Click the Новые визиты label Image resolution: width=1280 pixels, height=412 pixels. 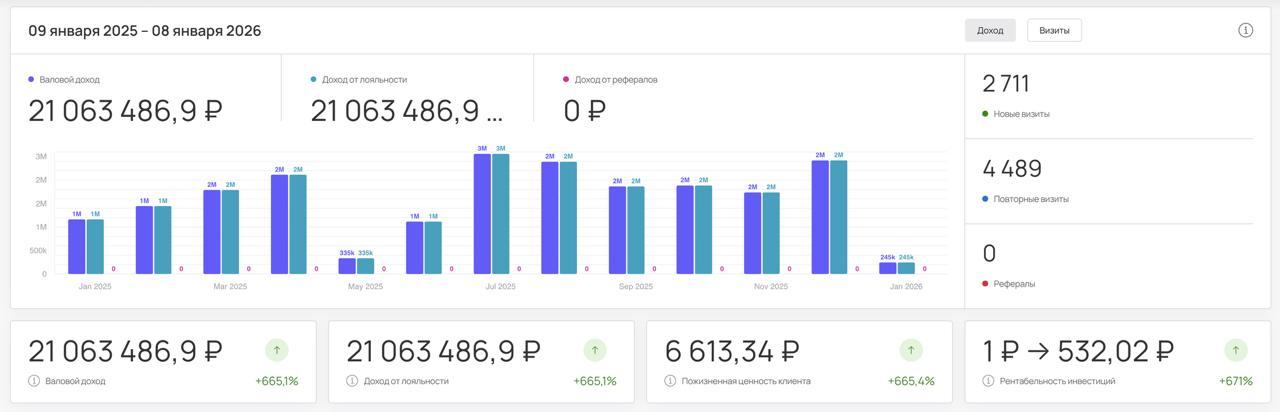coord(1022,114)
